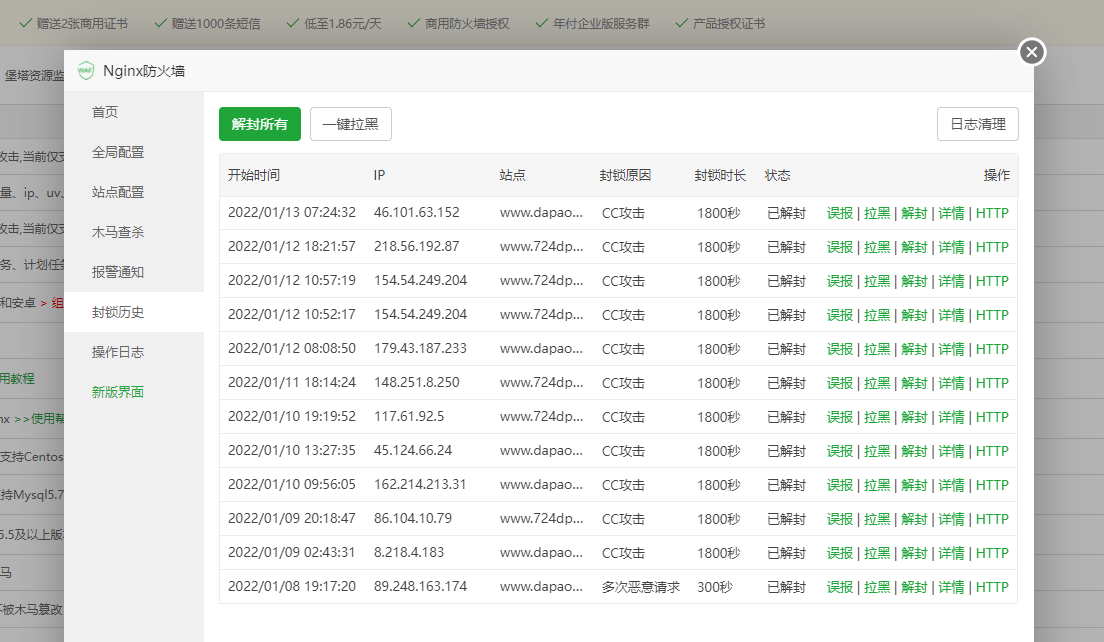
Task: Open HTTP for IP 86.104.10.79
Action: (x=992, y=519)
